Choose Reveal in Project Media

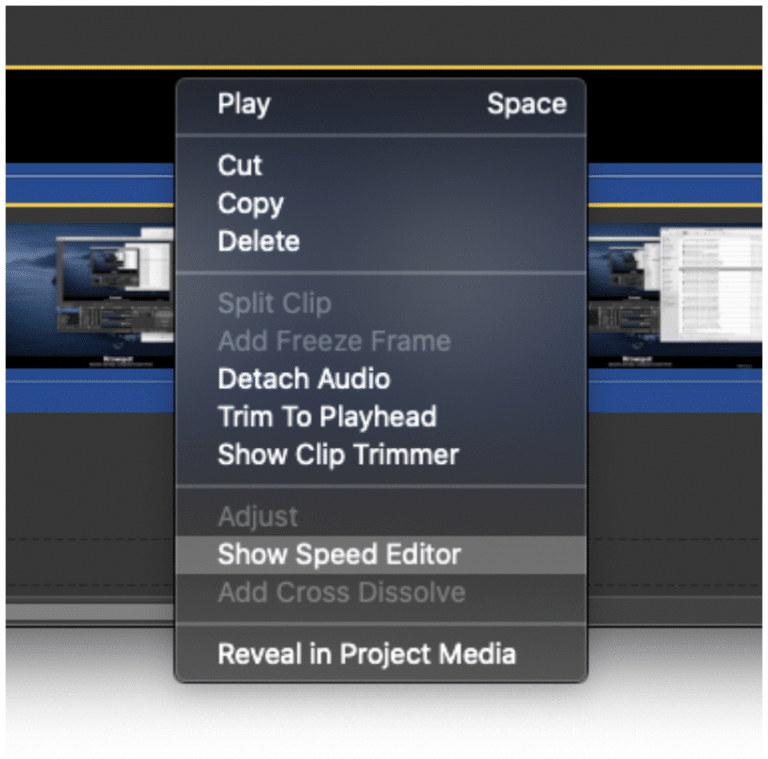click(x=381, y=654)
